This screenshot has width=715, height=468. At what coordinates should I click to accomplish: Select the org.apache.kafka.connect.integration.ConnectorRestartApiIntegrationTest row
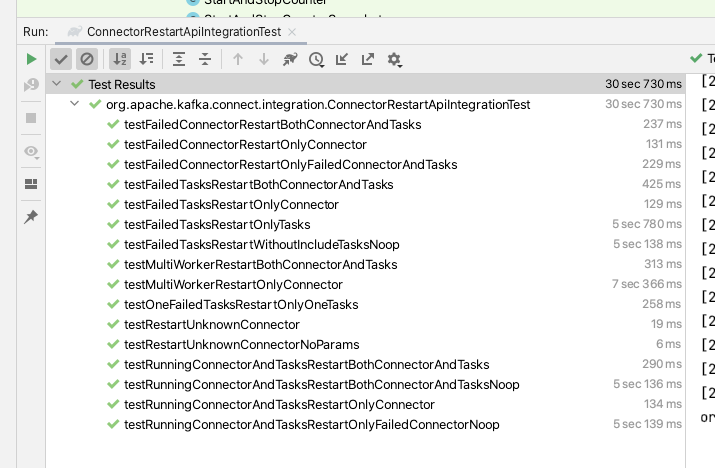(365, 104)
